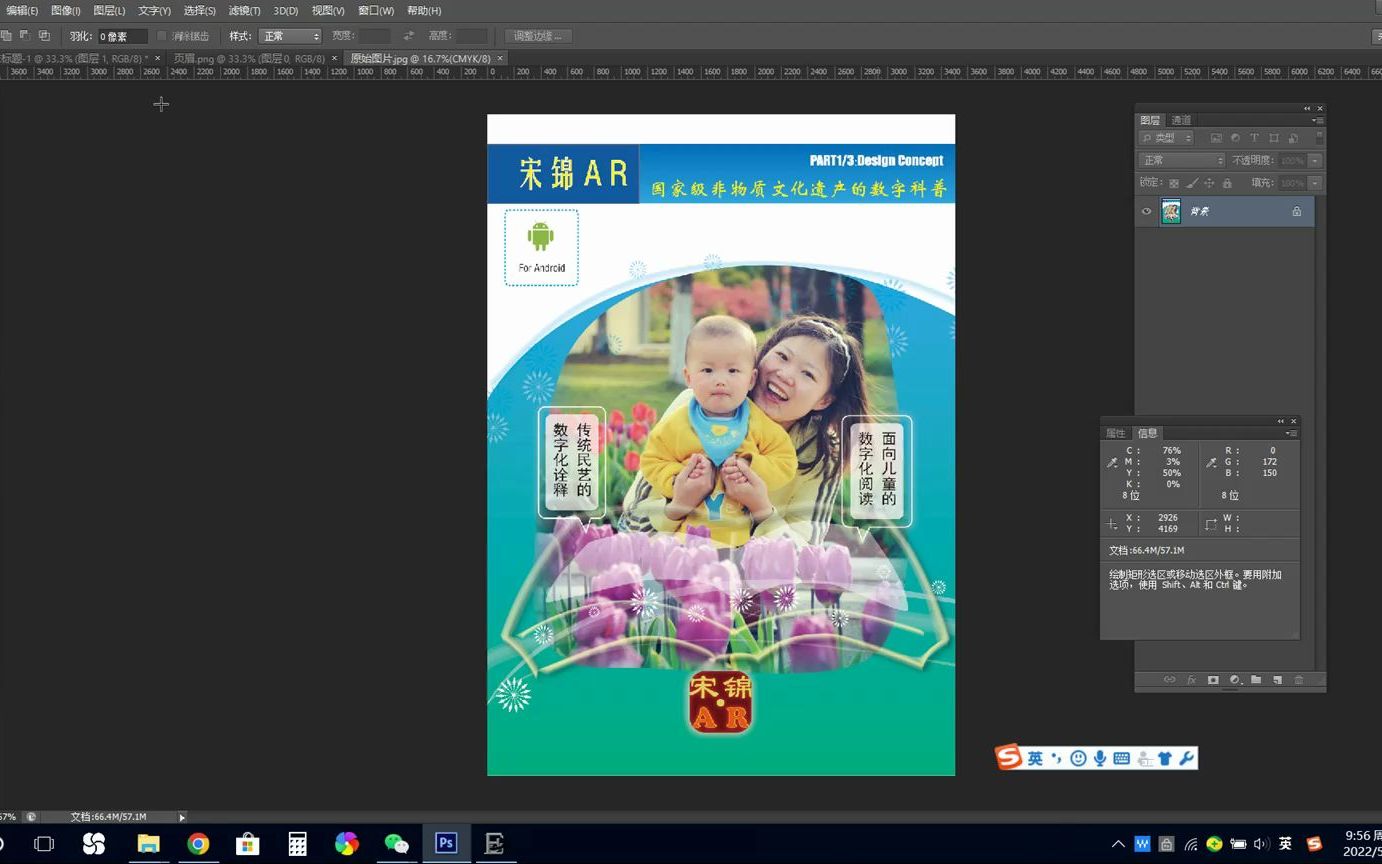Create a new group folder icon
The height and width of the screenshot is (864, 1382).
(x=1256, y=680)
